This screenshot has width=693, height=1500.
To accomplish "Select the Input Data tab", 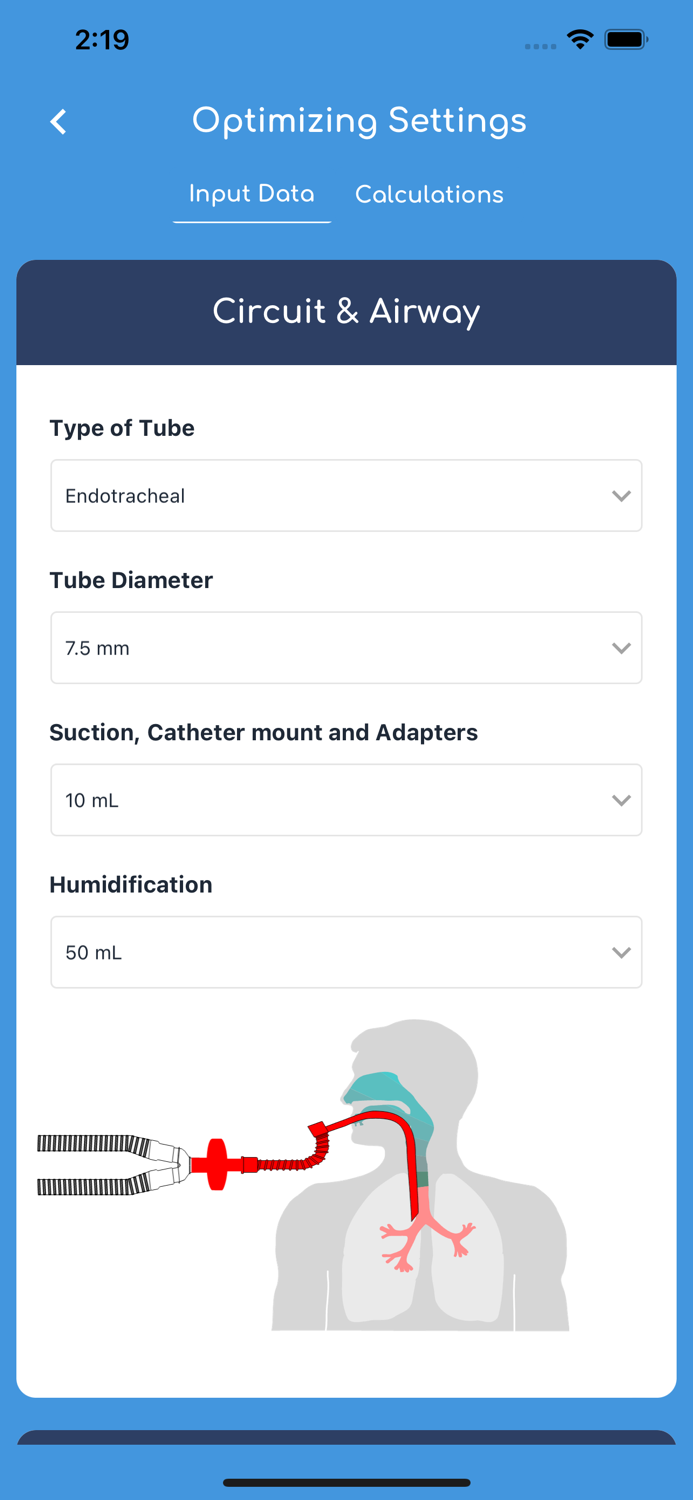I will pyautogui.click(x=251, y=194).
